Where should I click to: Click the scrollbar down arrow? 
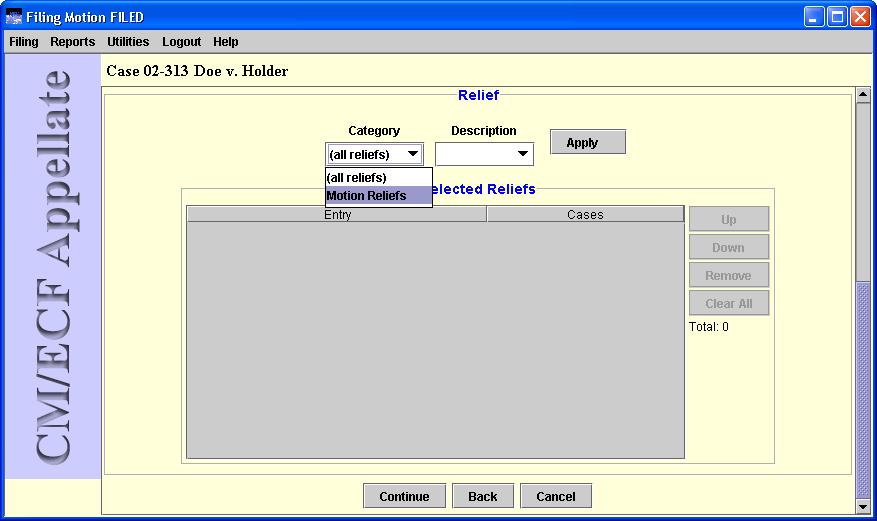[x=863, y=506]
